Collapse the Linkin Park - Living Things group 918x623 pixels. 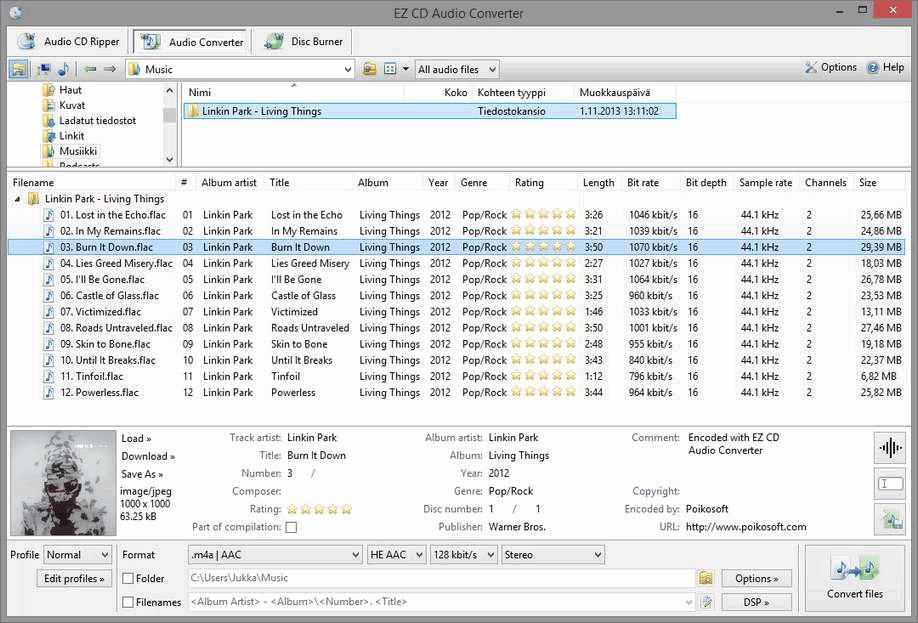(x=18, y=199)
